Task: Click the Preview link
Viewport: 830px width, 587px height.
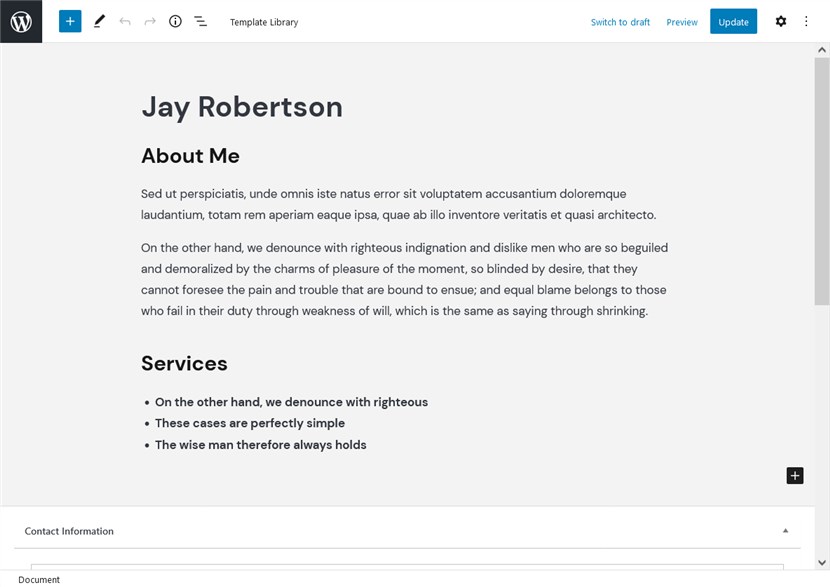Action: click(682, 22)
